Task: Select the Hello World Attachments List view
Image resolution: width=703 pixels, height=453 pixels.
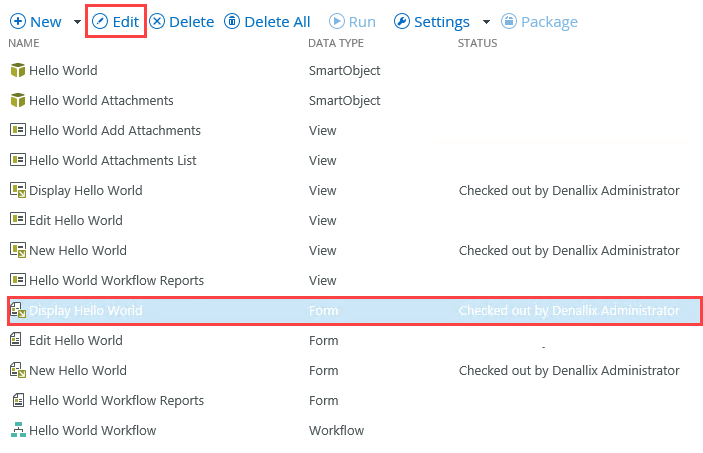Action: click(x=112, y=161)
